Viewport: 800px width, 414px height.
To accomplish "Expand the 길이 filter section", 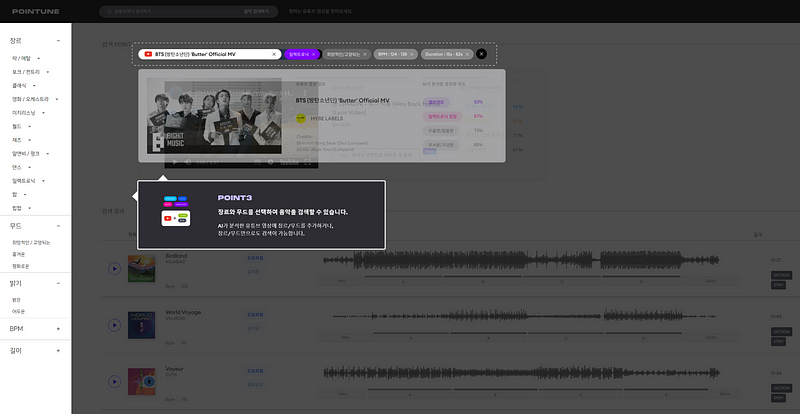I will [58, 351].
